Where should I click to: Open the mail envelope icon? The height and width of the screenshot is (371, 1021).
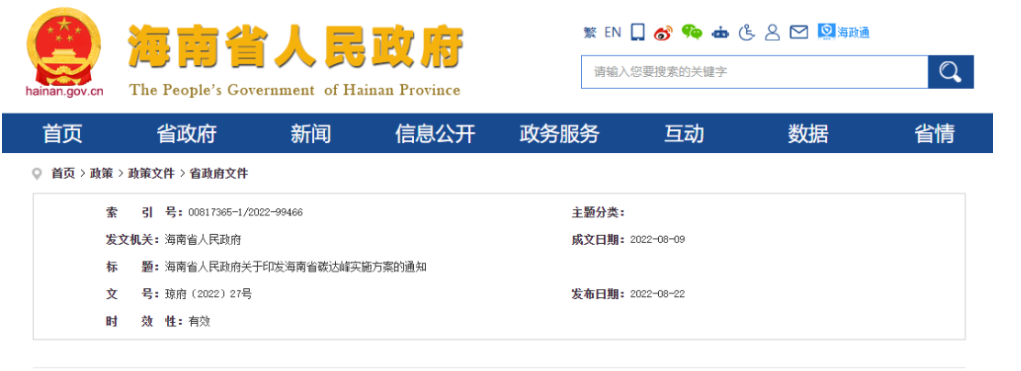click(x=798, y=32)
